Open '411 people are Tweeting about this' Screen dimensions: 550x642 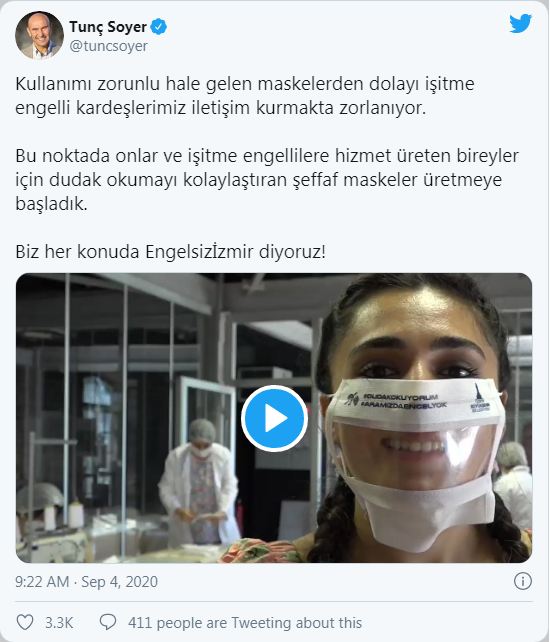tap(245, 623)
